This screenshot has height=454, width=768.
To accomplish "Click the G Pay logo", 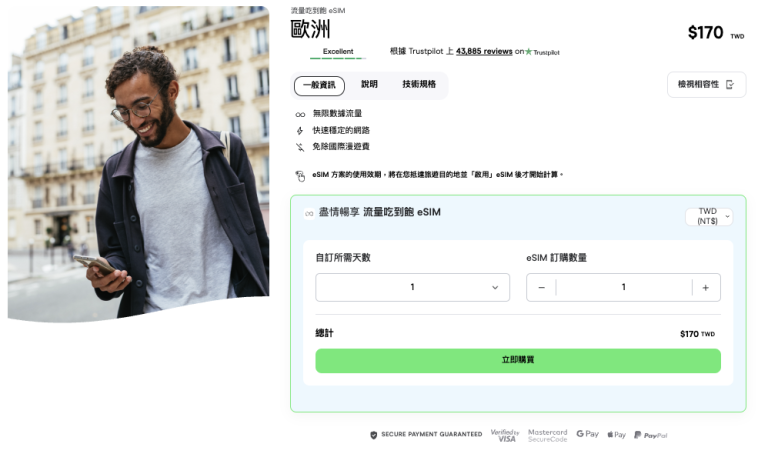I will click(x=587, y=434).
